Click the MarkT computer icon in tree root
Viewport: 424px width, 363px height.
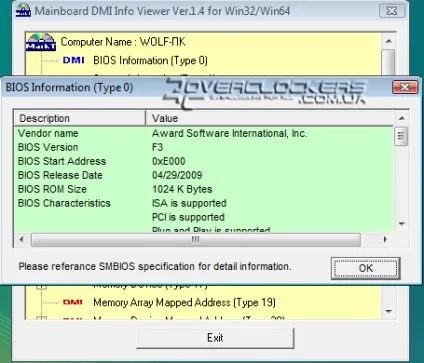click(41, 42)
